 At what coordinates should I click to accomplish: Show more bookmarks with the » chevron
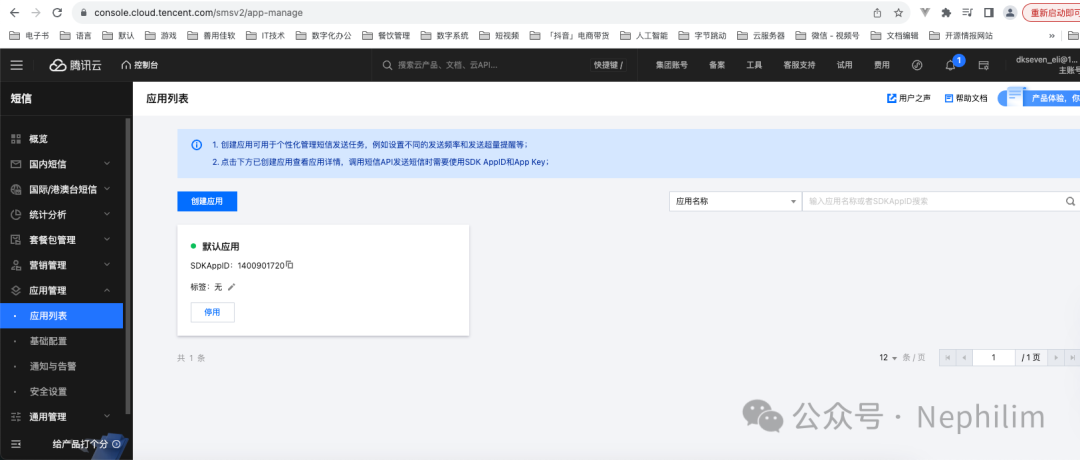tap(1052, 36)
